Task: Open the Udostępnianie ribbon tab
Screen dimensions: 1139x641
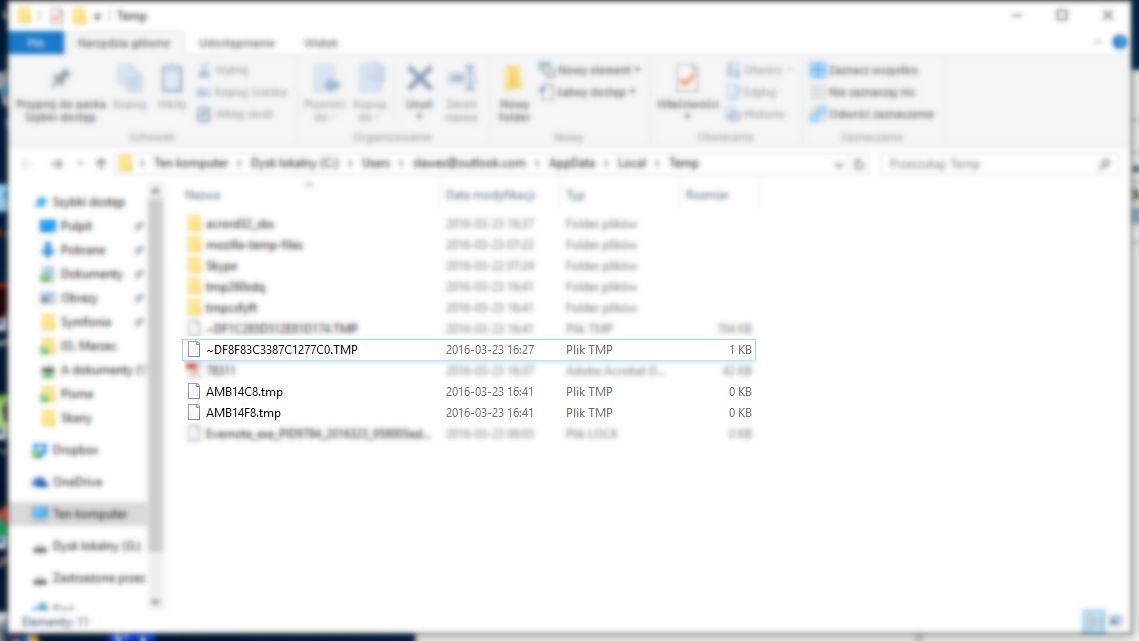Action: coord(237,43)
